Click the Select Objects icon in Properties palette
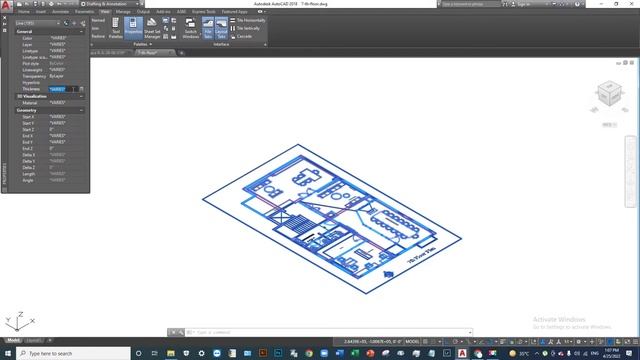Image resolution: width=640 pixels, height=360 pixels. [x=74, y=23]
